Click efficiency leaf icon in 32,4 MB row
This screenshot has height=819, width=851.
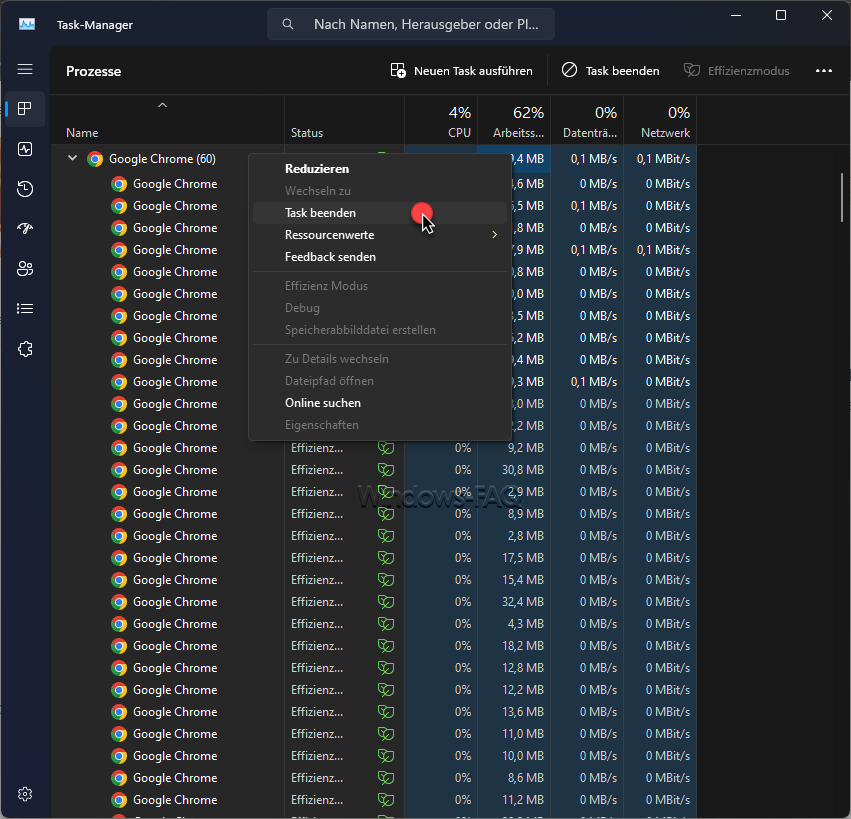pyautogui.click(x=386, y=602)
